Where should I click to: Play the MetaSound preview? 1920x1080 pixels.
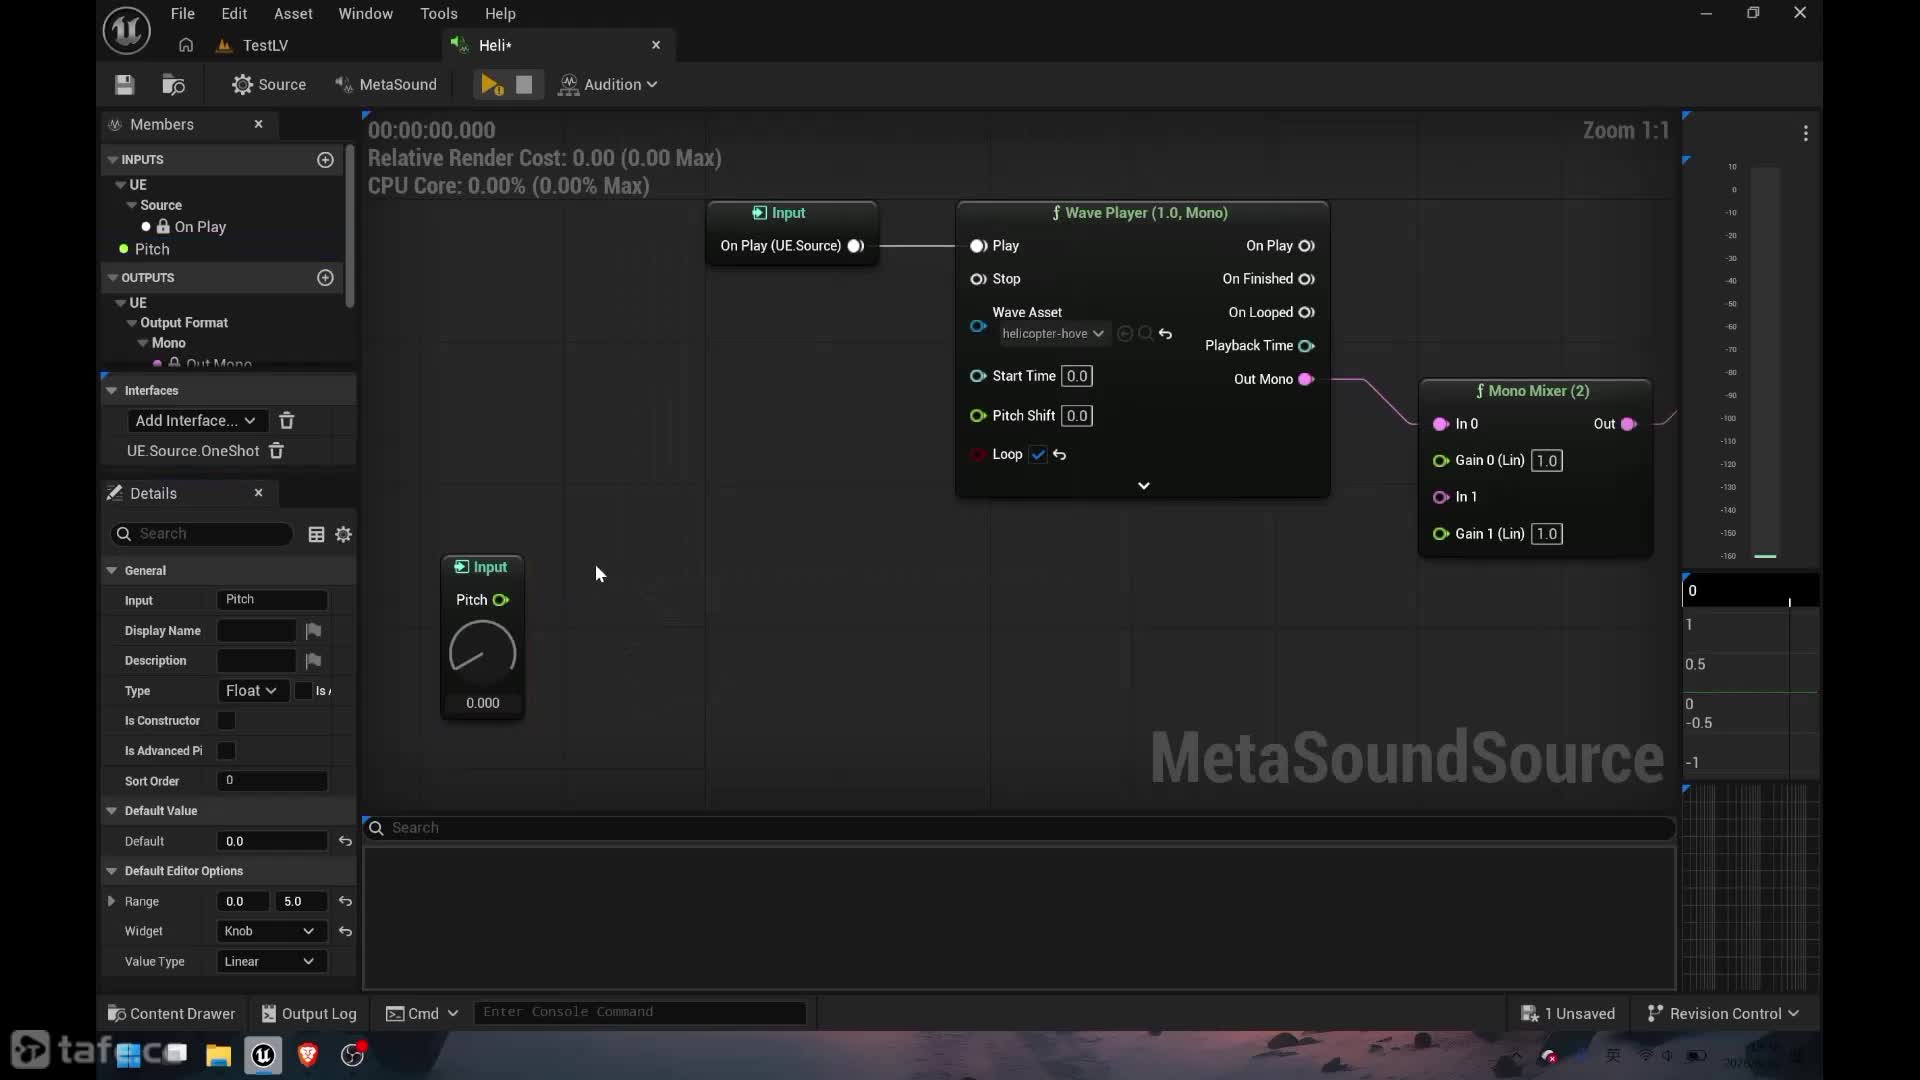(x=492, y=85)
